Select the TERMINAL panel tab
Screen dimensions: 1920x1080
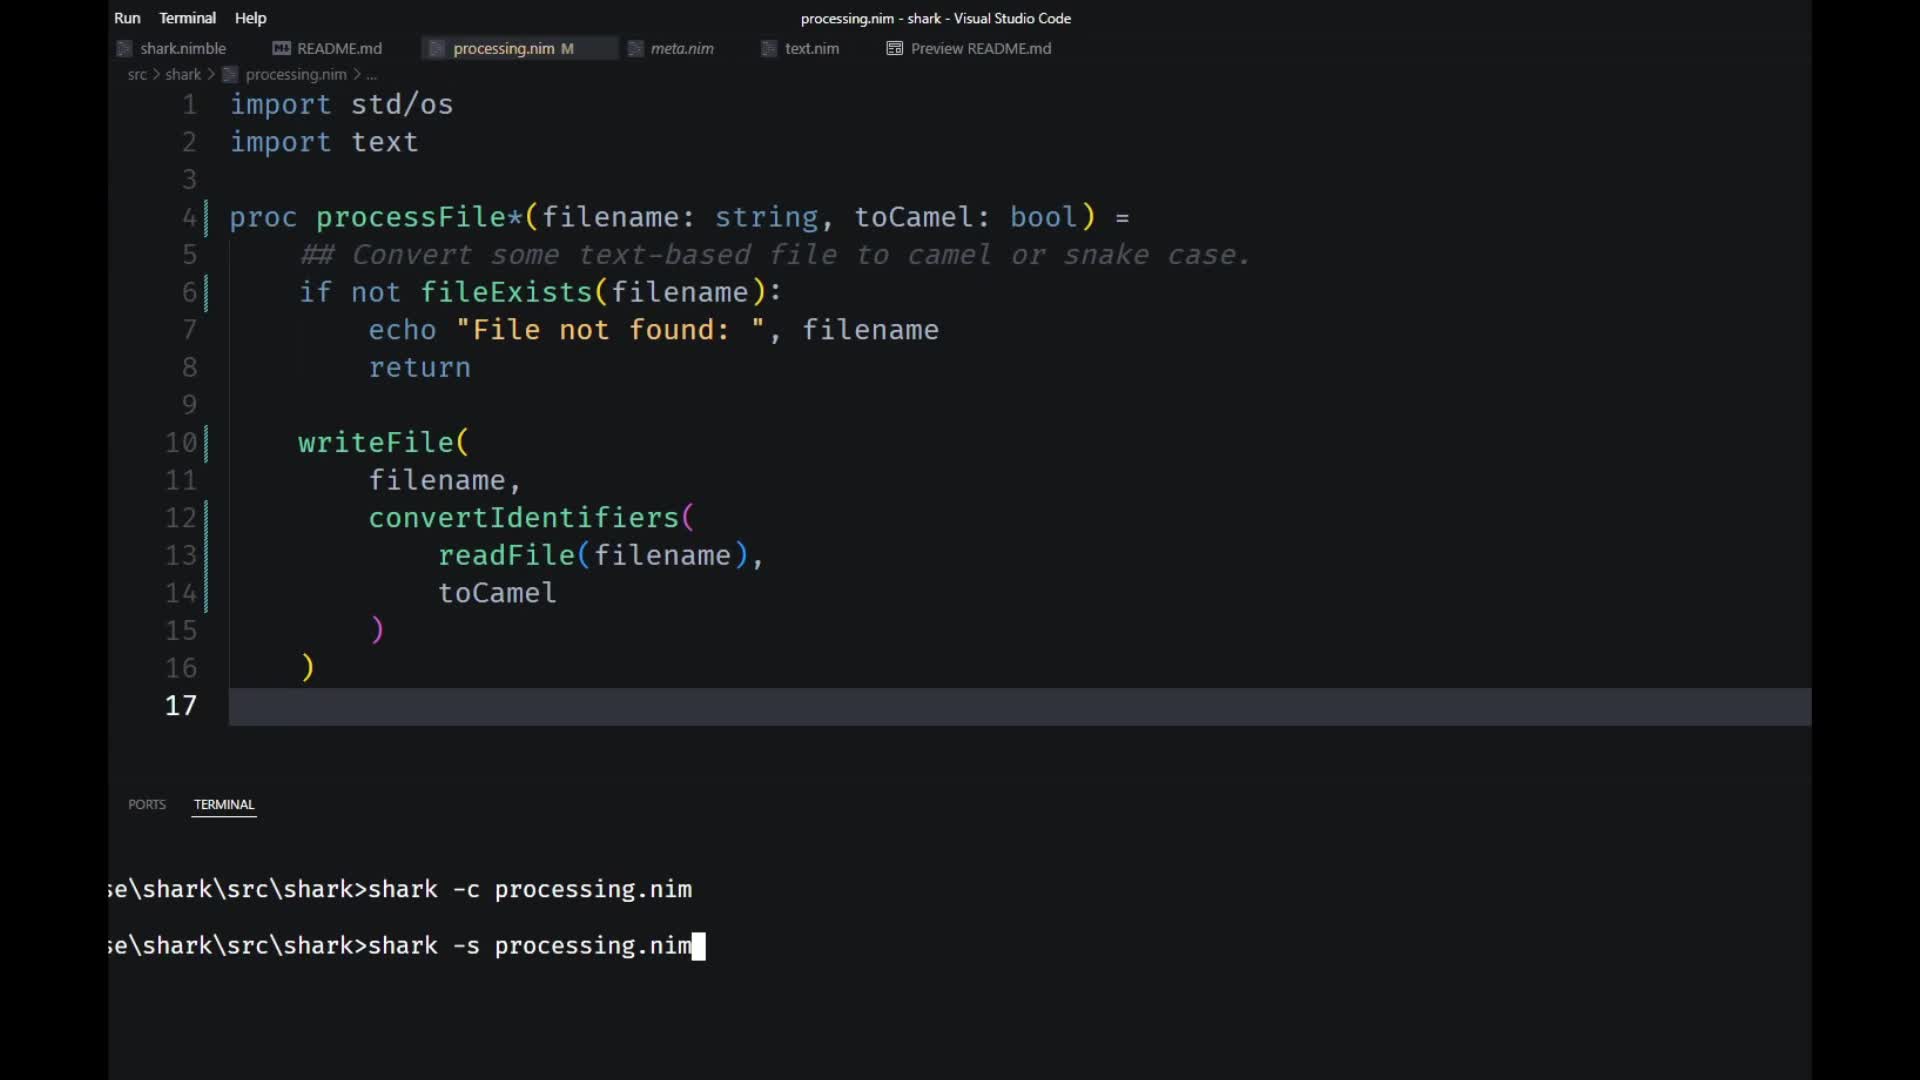coord(224,804)
